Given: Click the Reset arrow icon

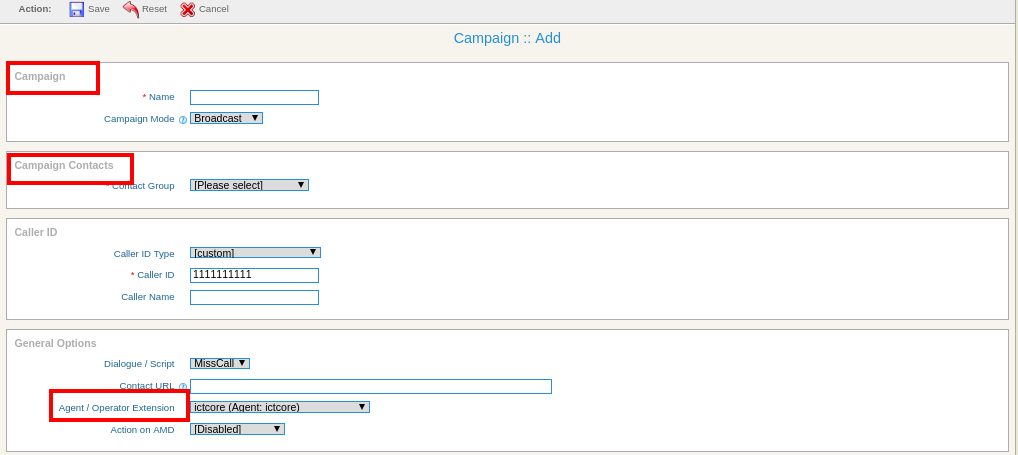Looking at the screenshot, I should point(131,9).
